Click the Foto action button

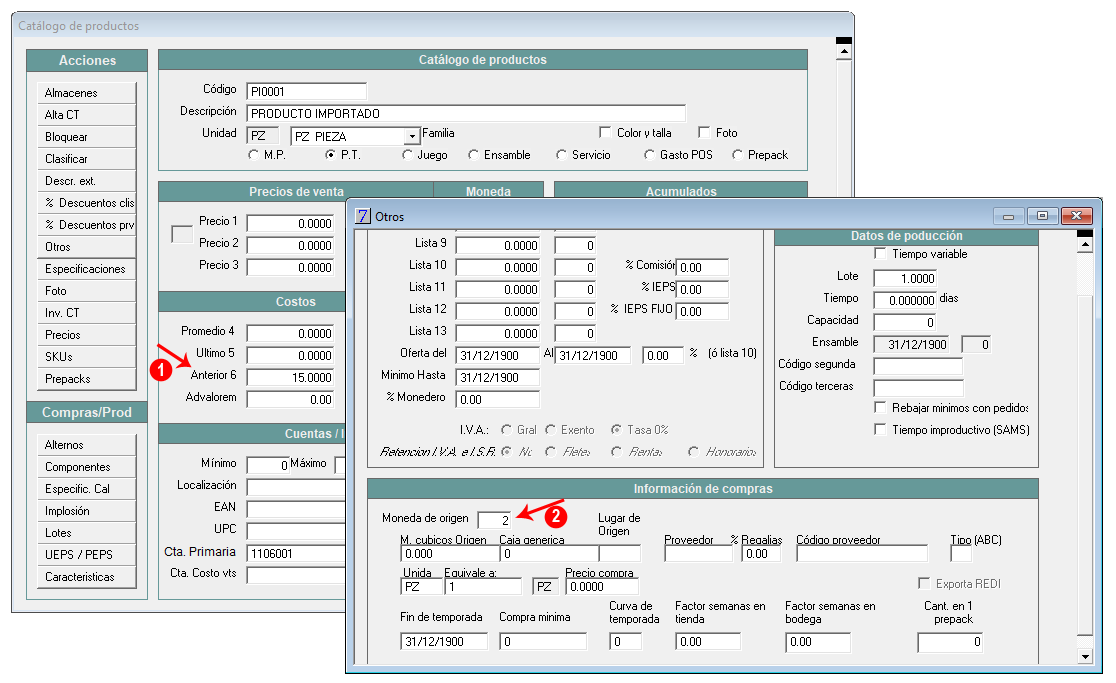tap(86, 292)
